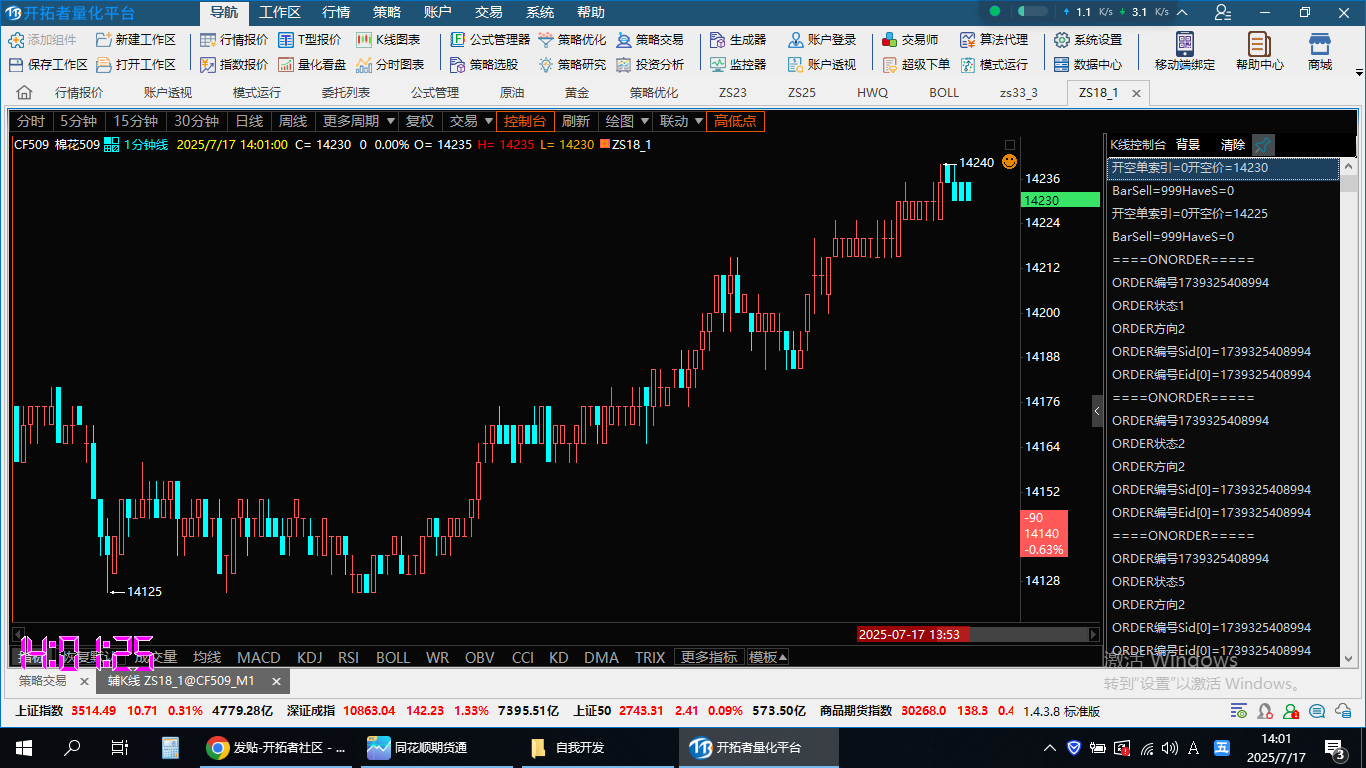Launch the 公式管理器 formula manager
This screenshot has width=1366, height=768.
[x=490, y=40]
